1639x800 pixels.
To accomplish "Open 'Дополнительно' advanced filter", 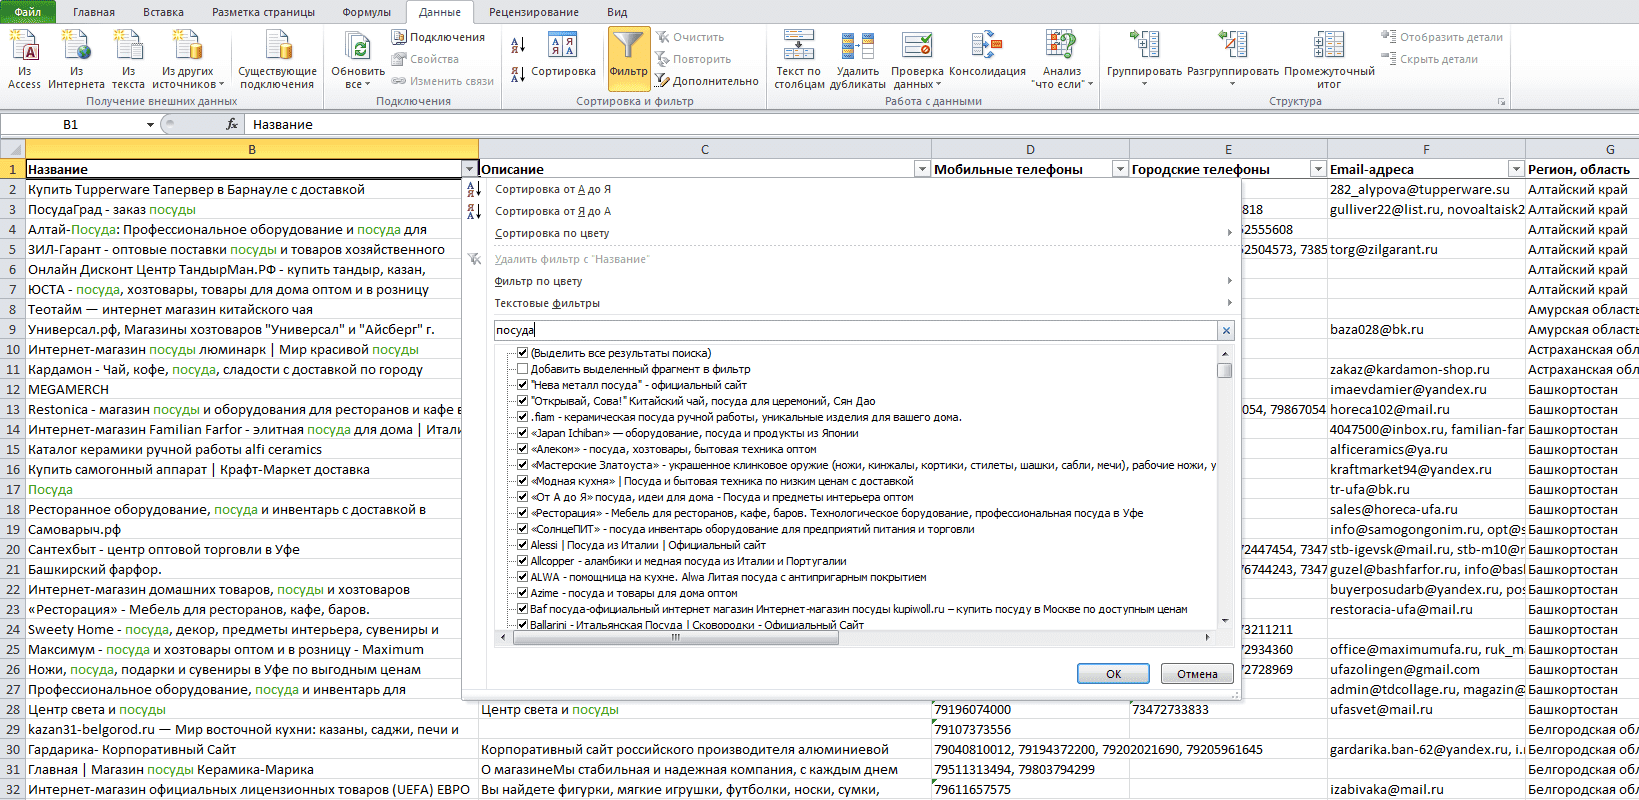I will click(x=706, y=81).
